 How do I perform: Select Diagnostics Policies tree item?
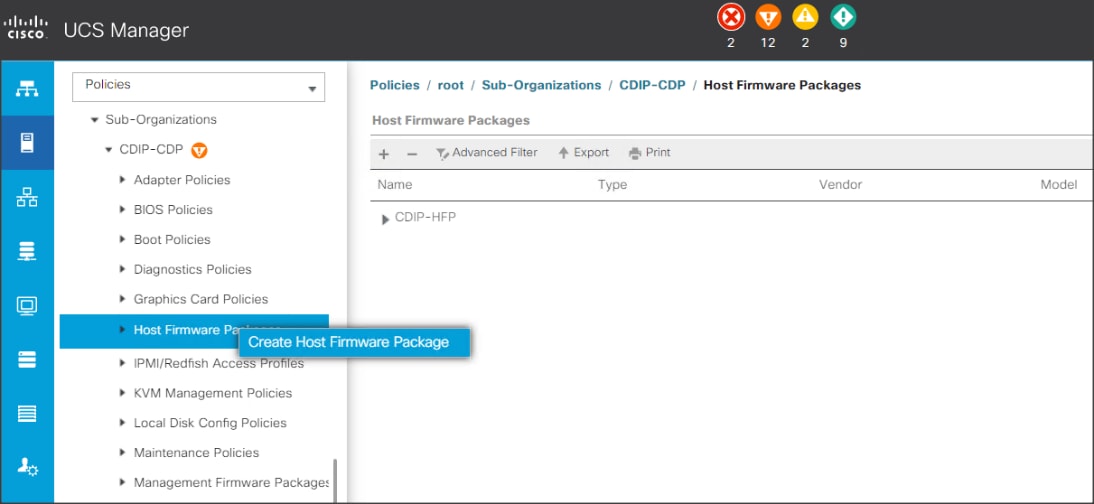point(193,269)
